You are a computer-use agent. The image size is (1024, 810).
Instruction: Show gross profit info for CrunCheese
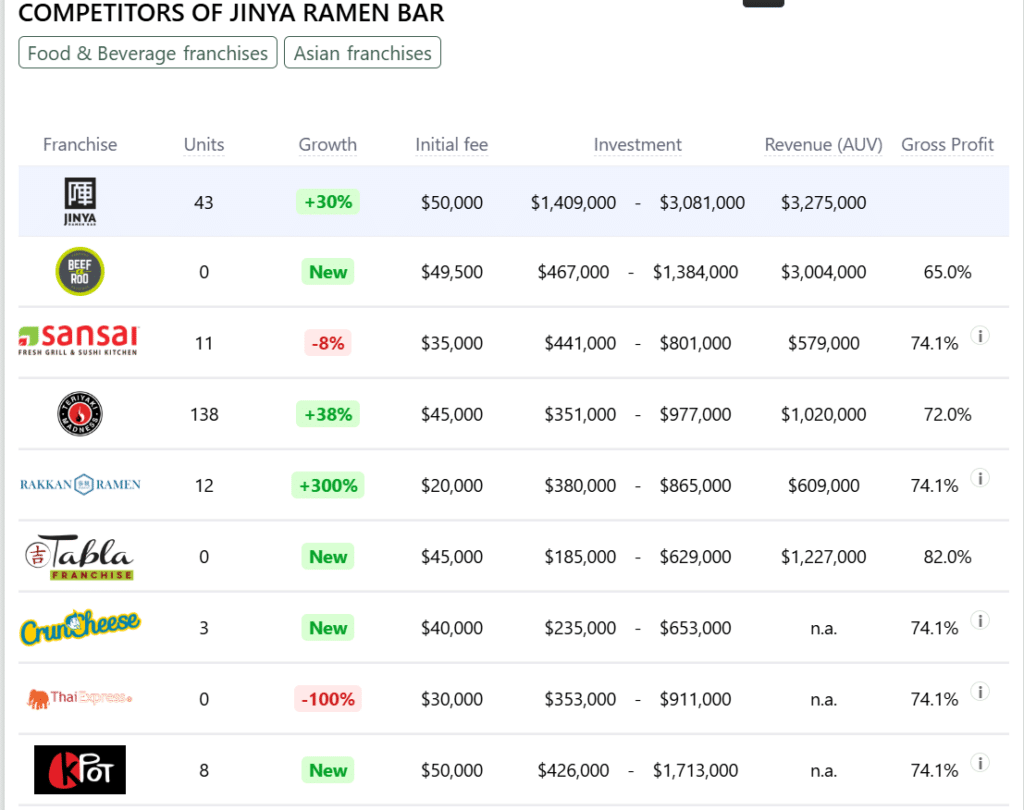pyautogui.click(x=980, y=621)
